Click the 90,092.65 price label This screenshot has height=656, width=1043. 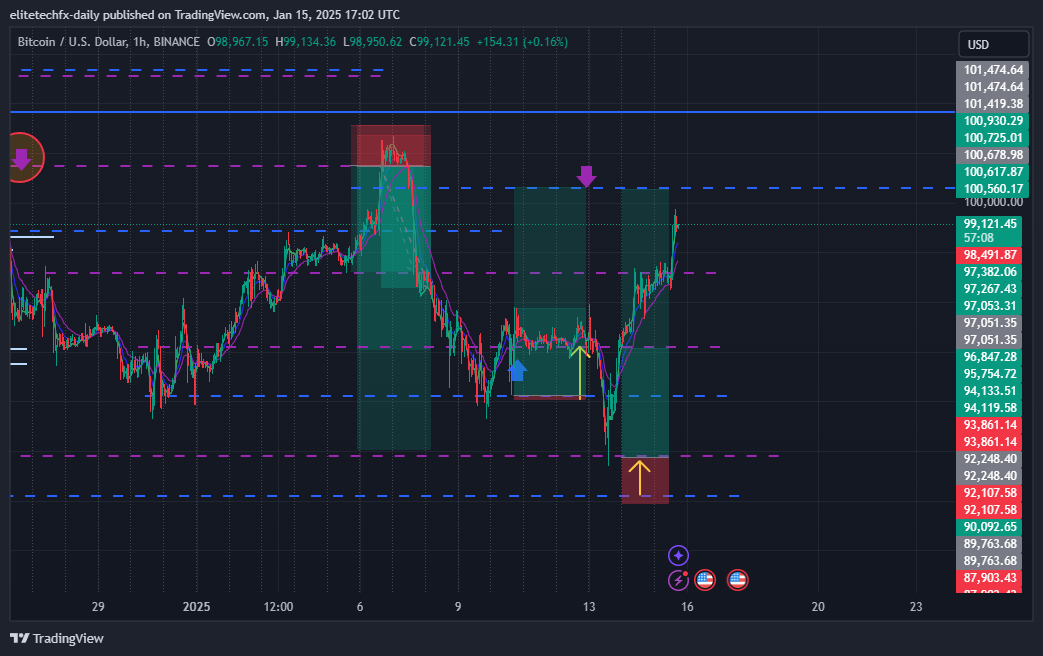coord(989,527)
